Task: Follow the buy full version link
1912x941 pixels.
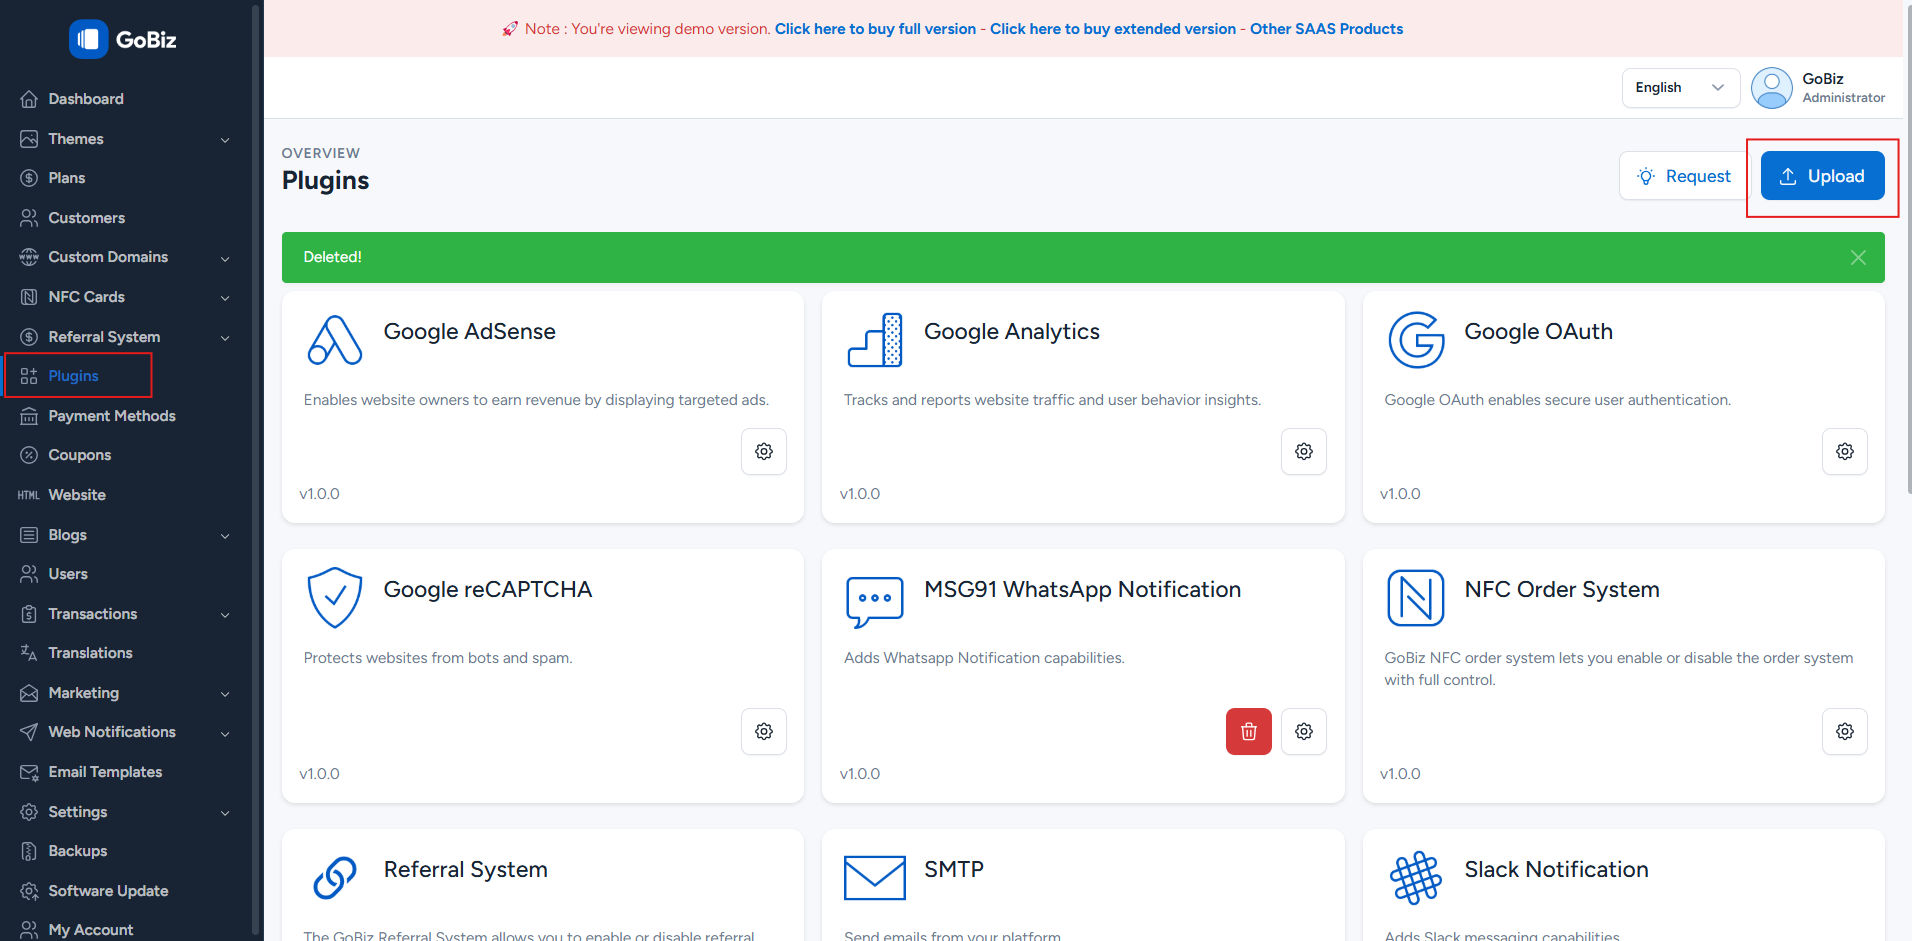Action: 875,29
